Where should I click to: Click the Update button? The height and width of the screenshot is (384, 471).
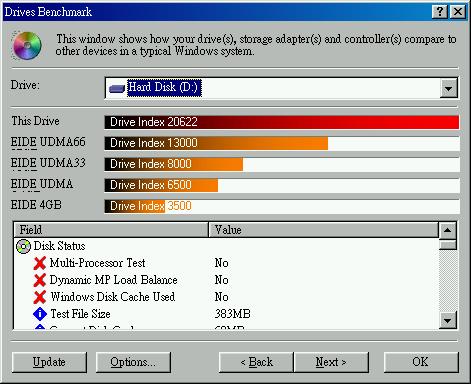[49, 362]
